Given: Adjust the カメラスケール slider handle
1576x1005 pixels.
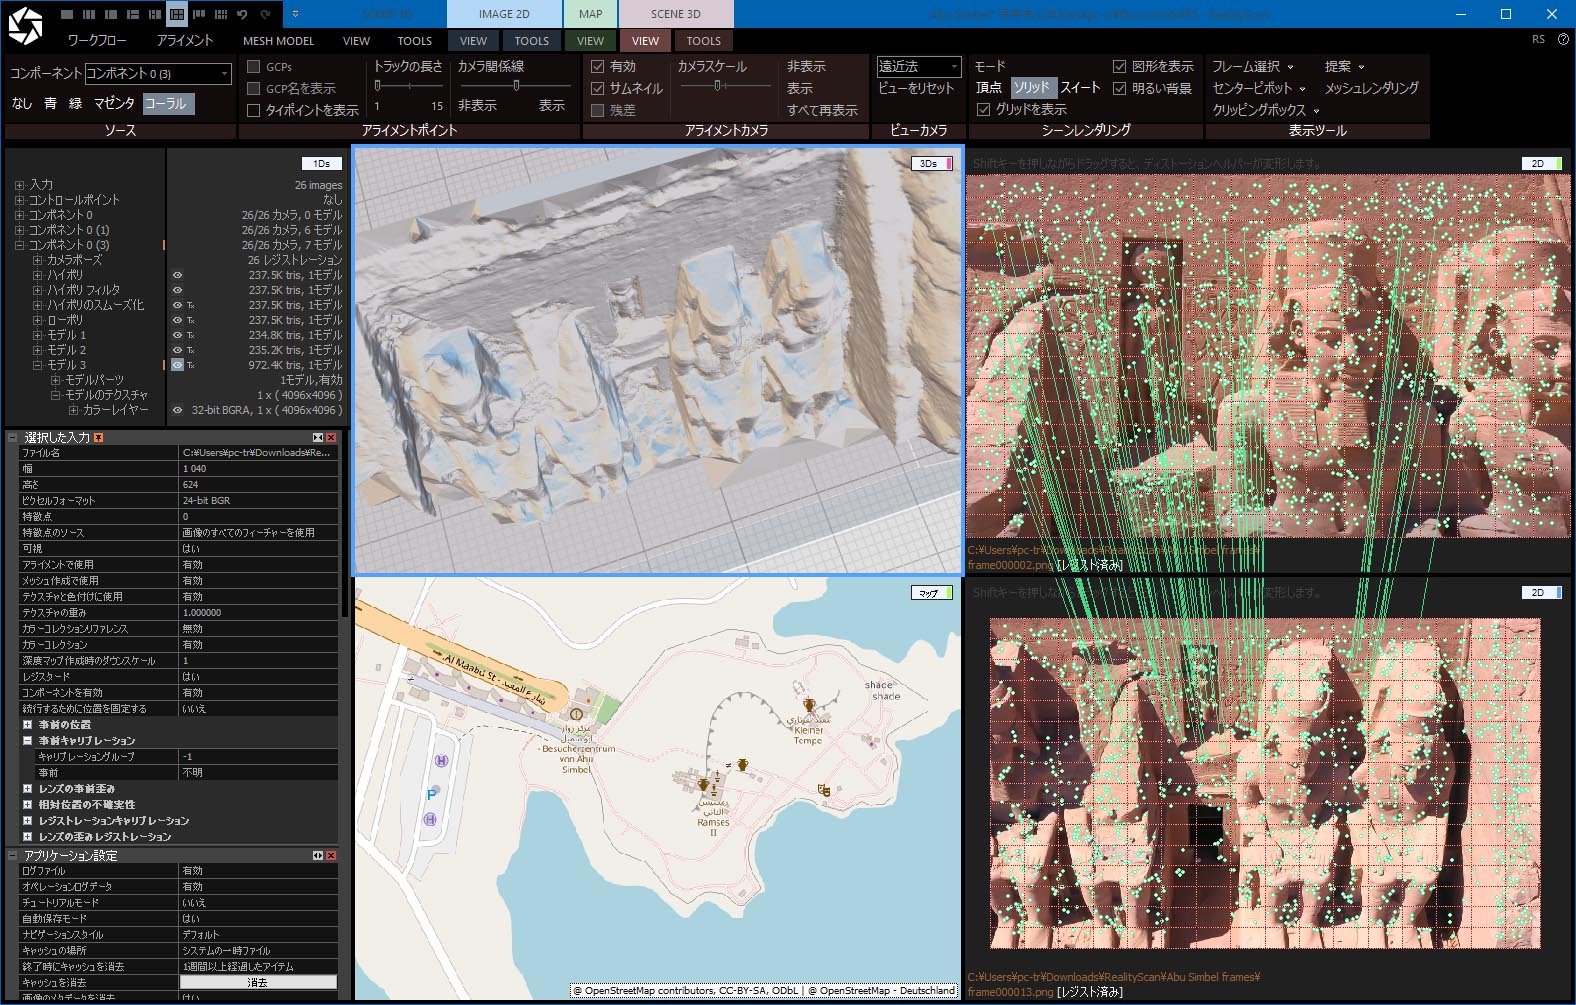Looking at the screenshot, I should pyautogui.click(x=717, y=86).
